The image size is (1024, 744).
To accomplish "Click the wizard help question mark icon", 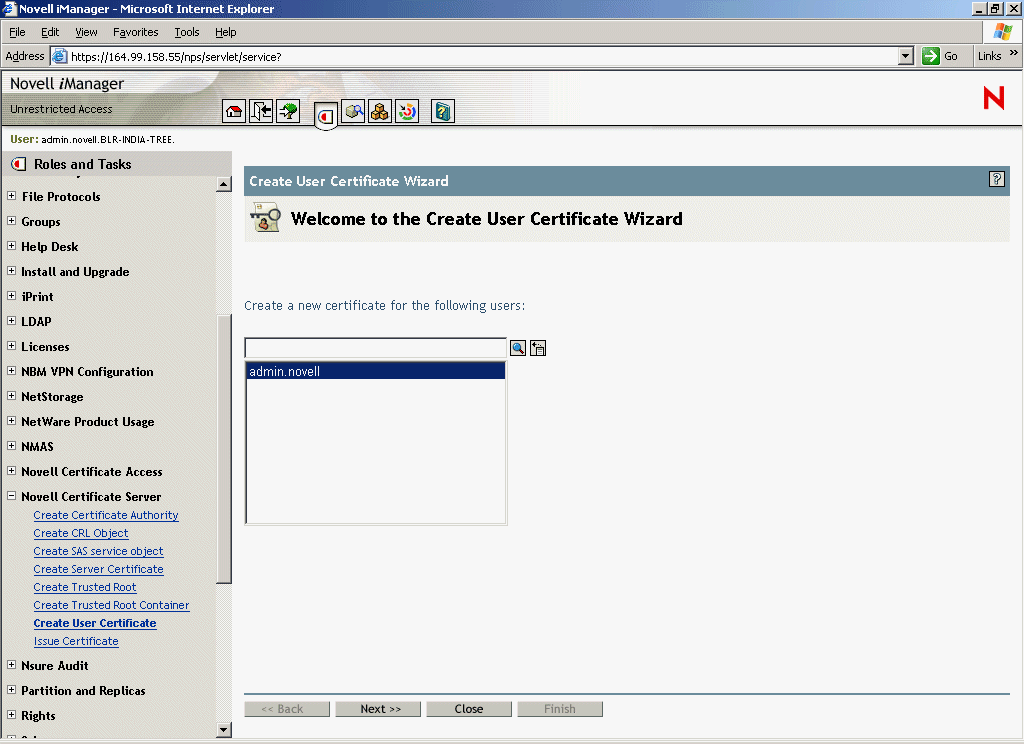I will pos(997,179).
